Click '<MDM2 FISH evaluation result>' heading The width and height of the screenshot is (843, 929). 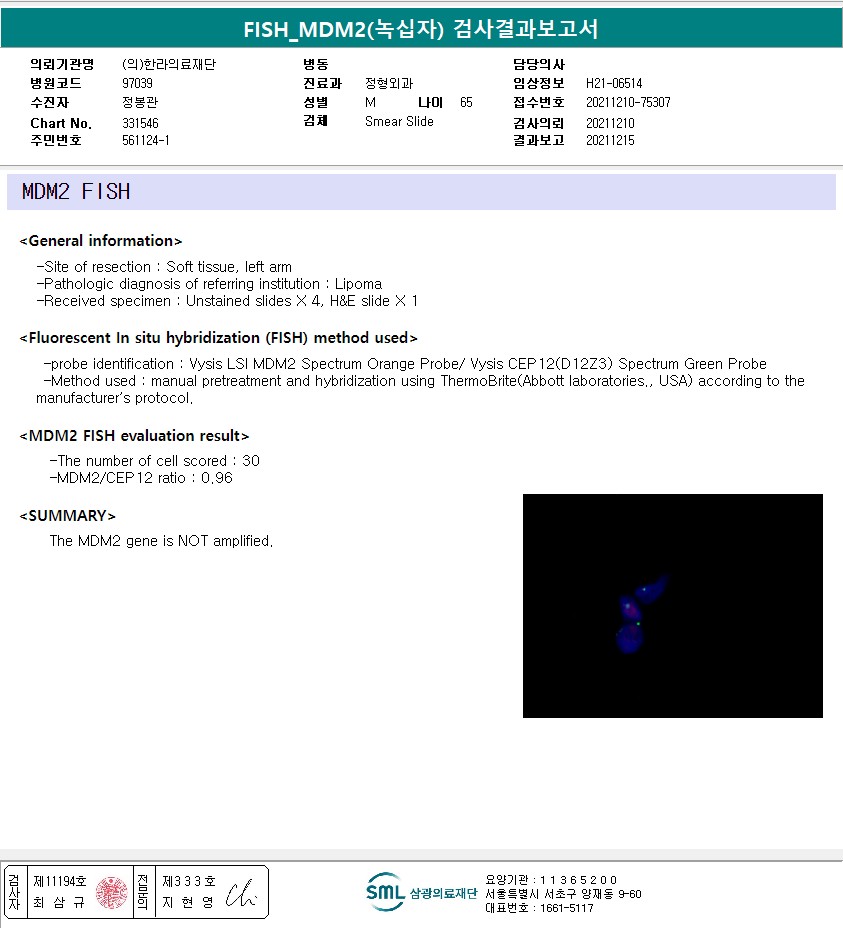[134, 435]
